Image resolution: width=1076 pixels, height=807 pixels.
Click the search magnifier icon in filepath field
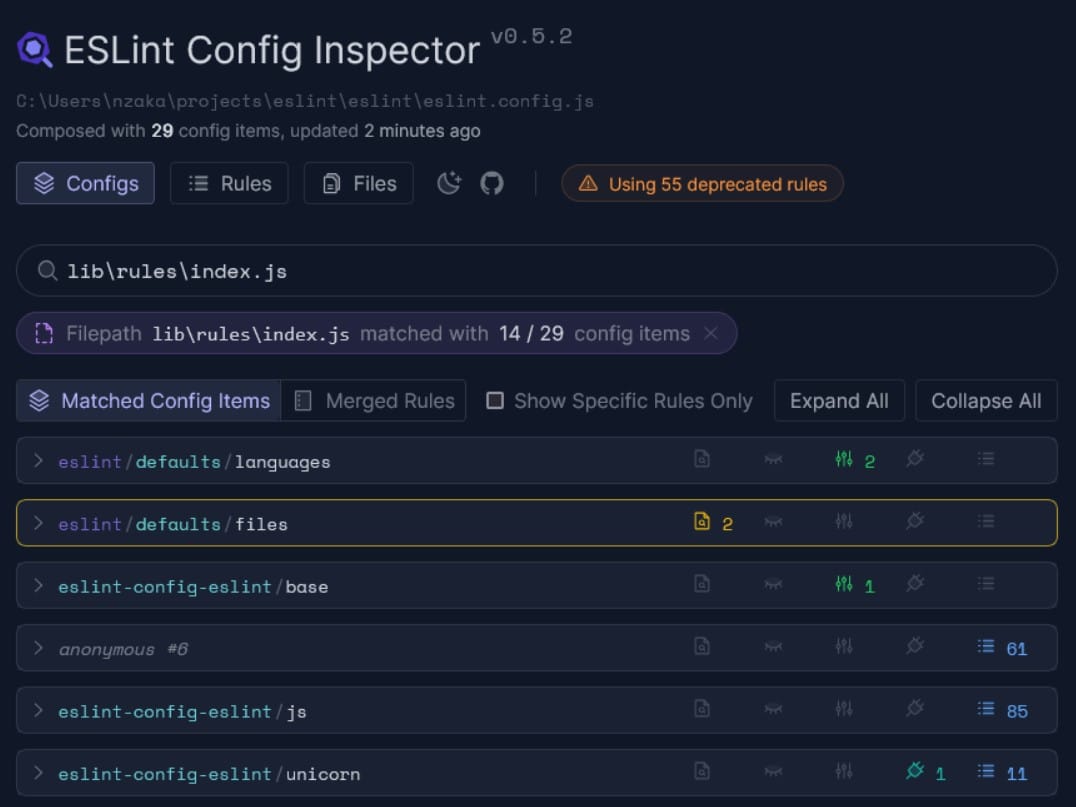(47, 270)
